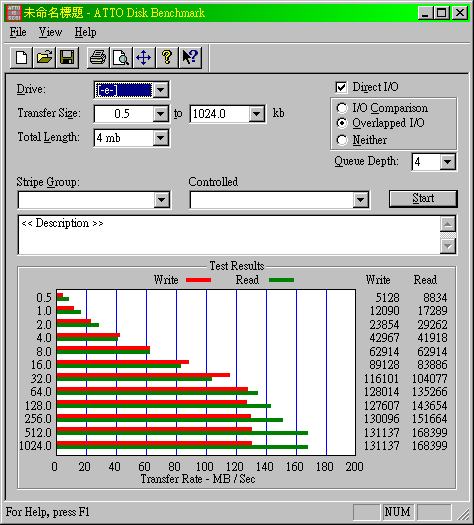Open the View menu
This screenshot has height=525, width=474.
50,32
